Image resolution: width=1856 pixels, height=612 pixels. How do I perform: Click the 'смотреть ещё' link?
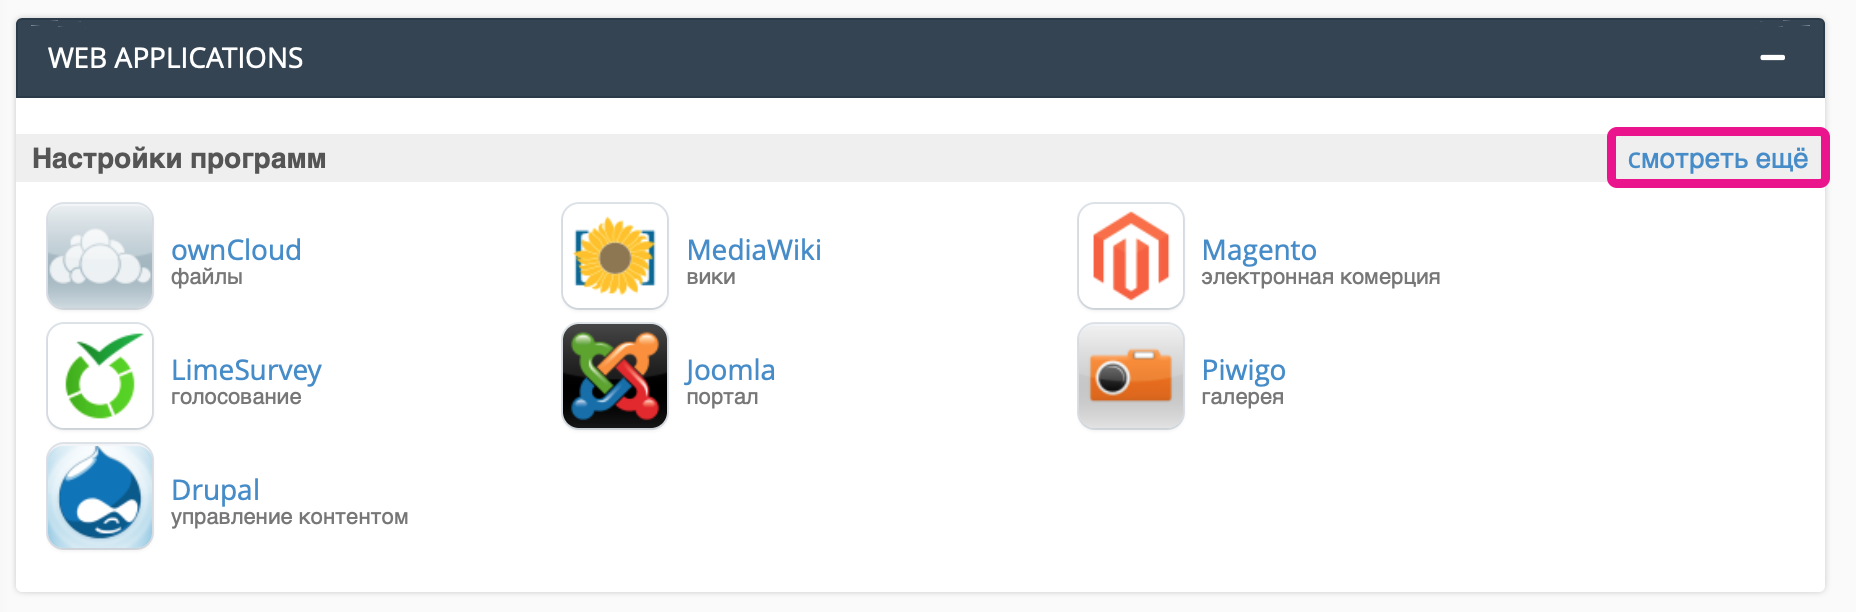pos(1717,158)
